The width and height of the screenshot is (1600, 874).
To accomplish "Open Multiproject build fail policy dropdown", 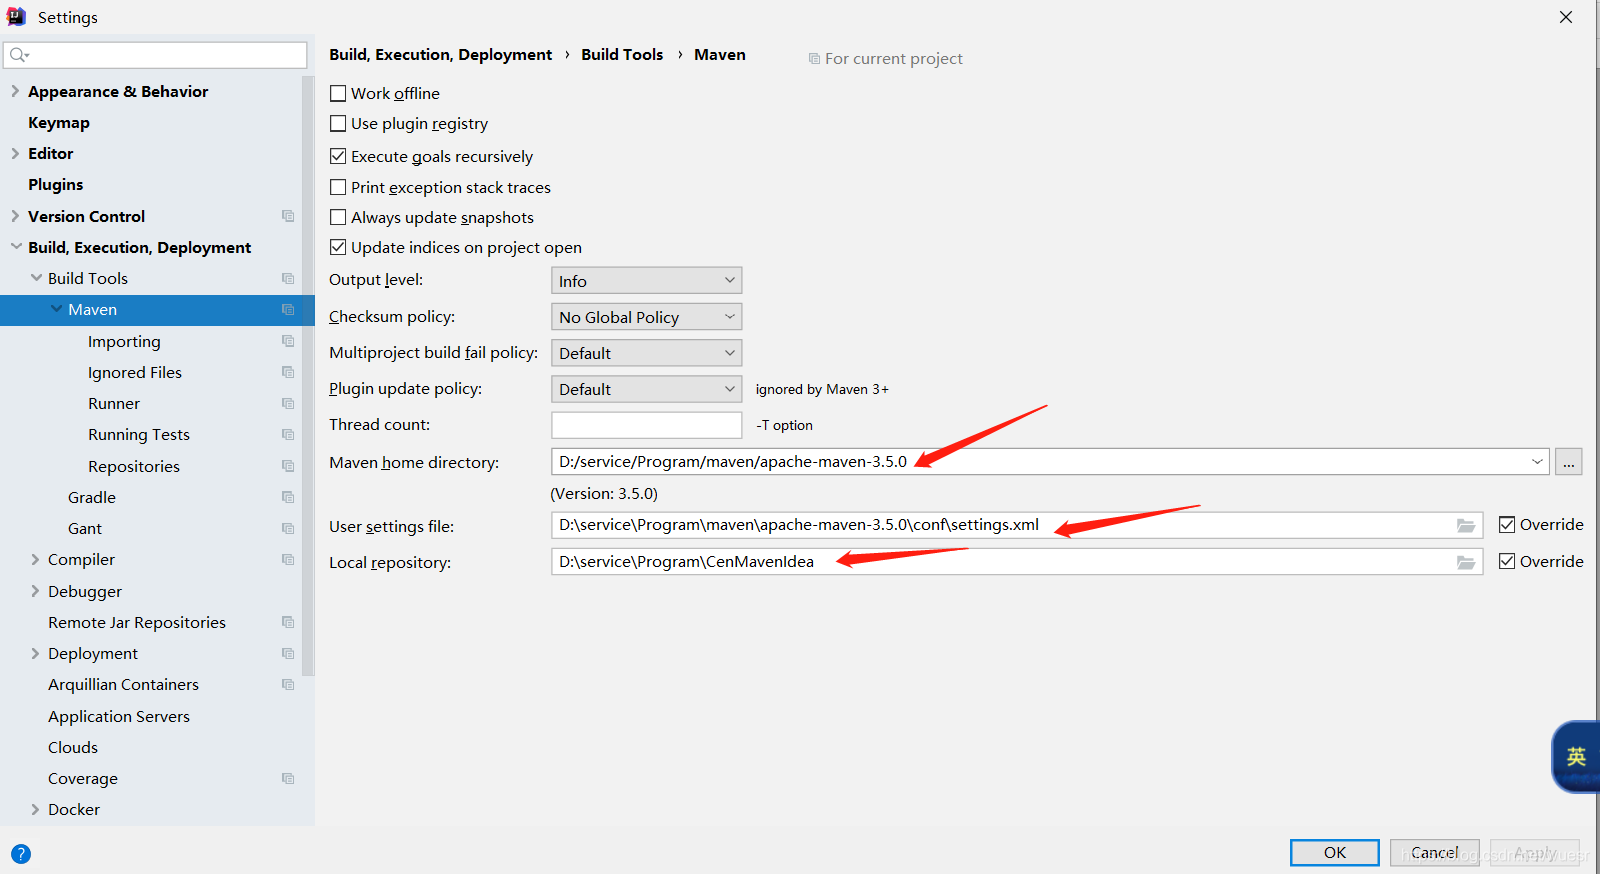I will click(x=646, y=353).
